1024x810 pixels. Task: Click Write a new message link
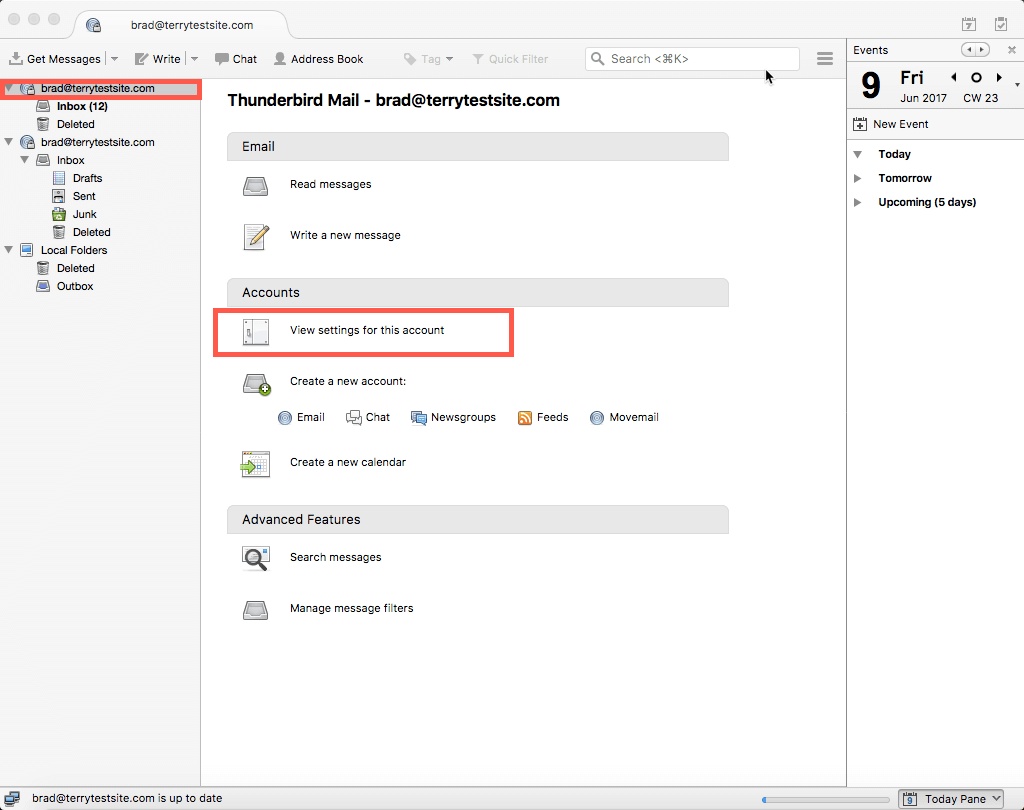345,235
